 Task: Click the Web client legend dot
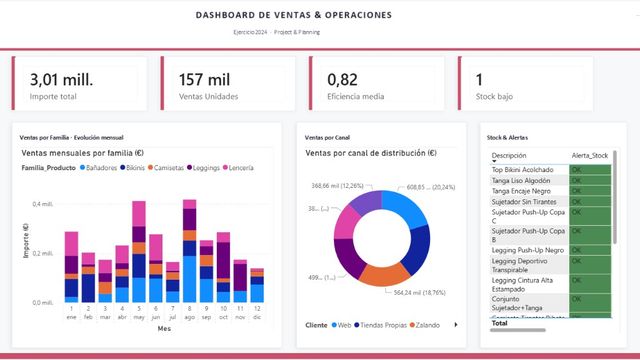pyautogui.click(x=334, y=325)
